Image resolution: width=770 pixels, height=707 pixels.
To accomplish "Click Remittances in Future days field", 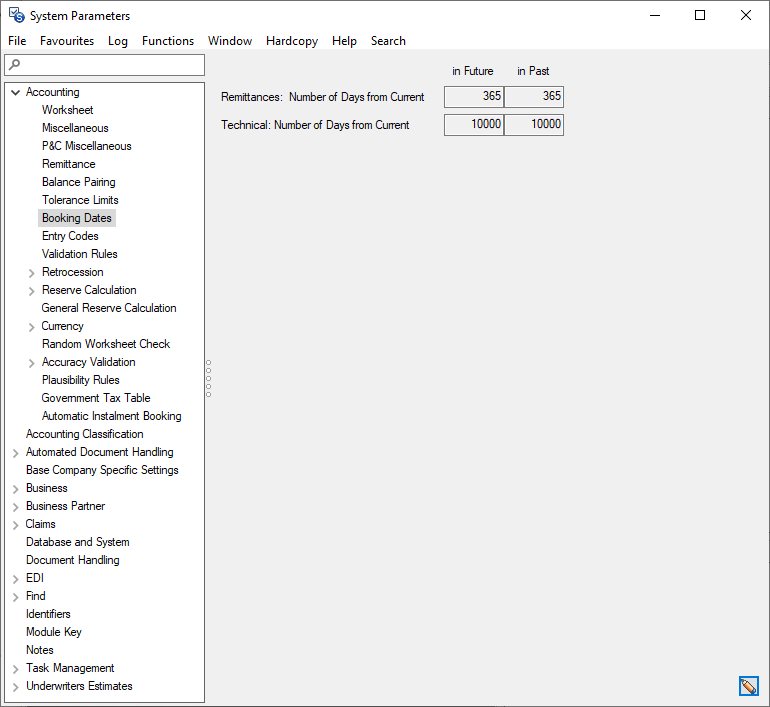I will [x=474, y=97].
